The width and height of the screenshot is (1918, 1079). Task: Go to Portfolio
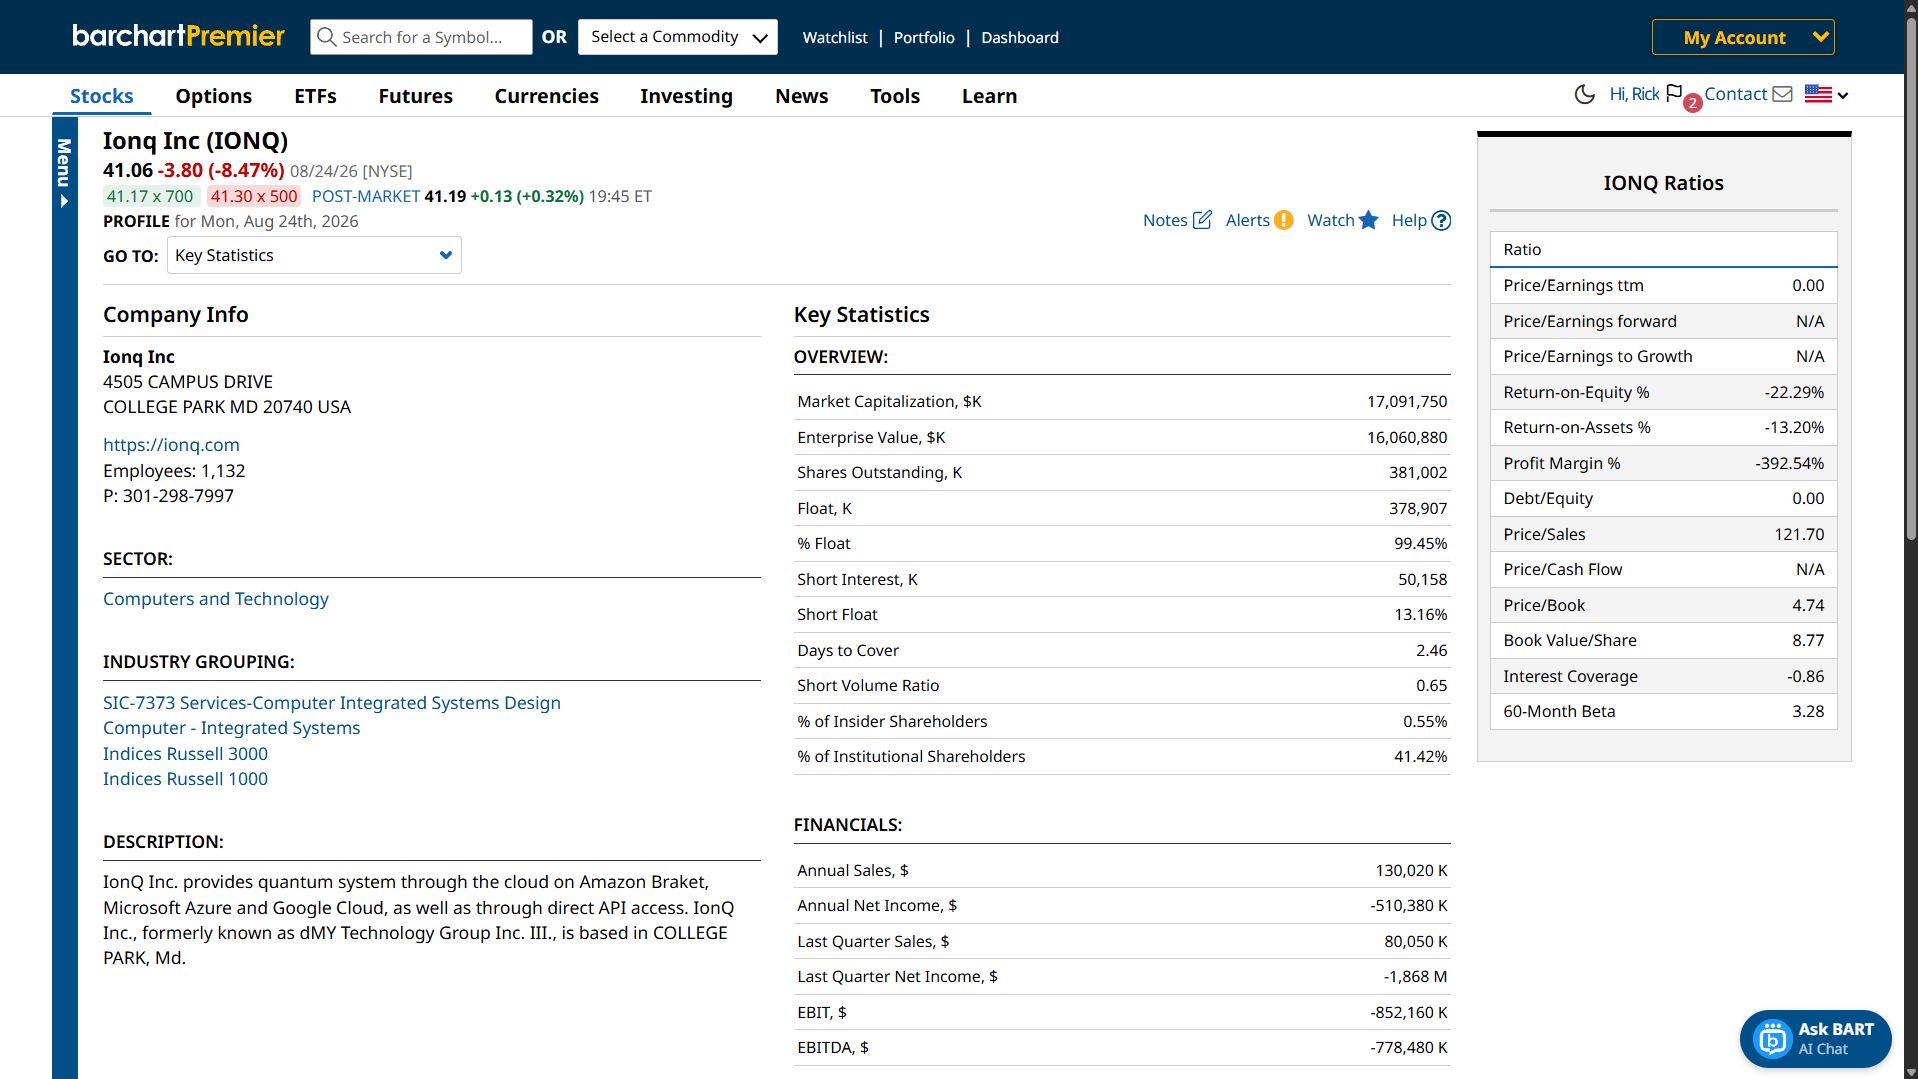(x=924, y=37)
